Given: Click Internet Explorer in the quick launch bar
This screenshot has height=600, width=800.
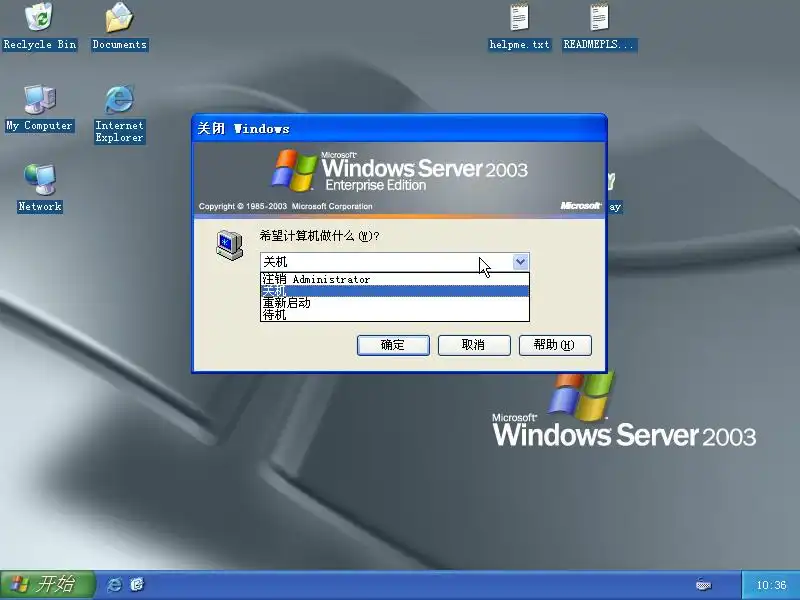Looking at the screenshot, I should 114,584.
